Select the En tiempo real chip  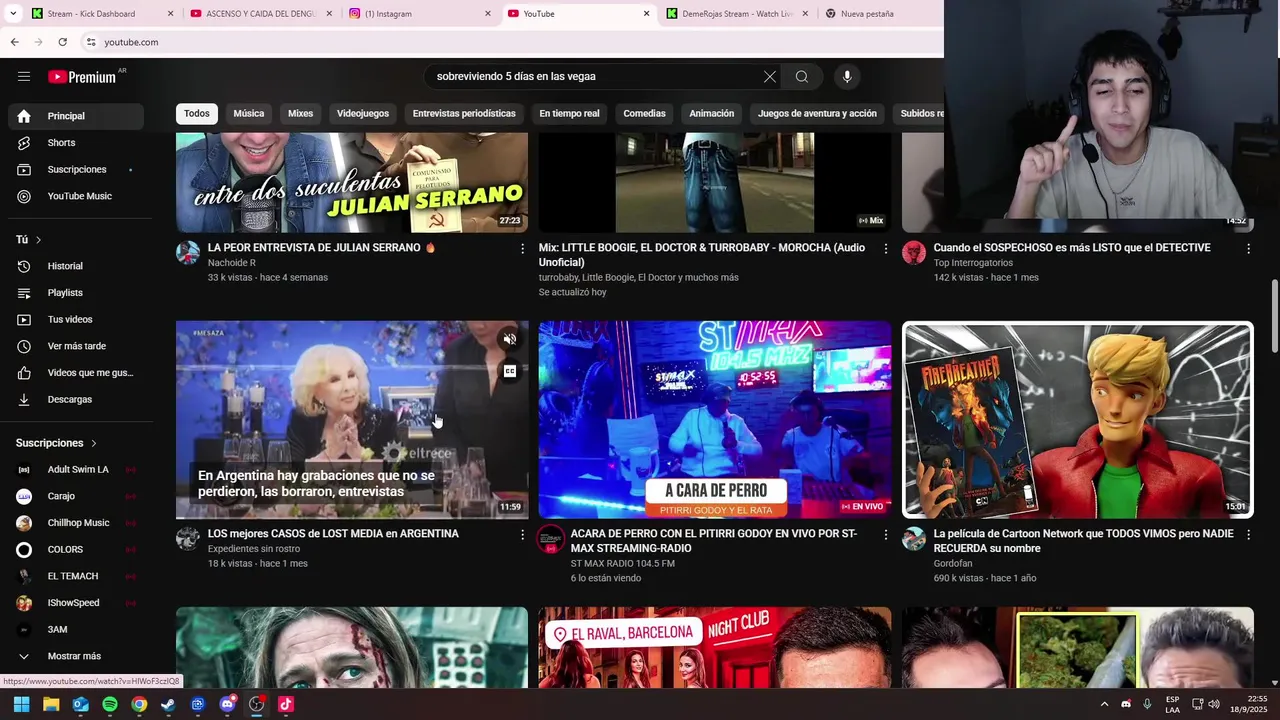click(569, 114)
